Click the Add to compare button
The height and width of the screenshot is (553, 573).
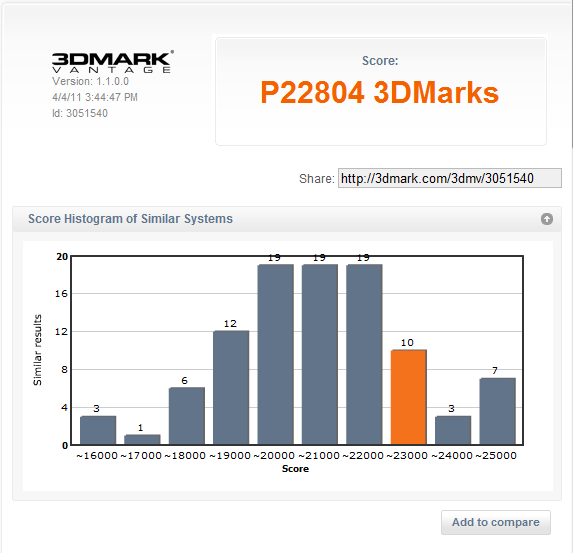[496, 522]
